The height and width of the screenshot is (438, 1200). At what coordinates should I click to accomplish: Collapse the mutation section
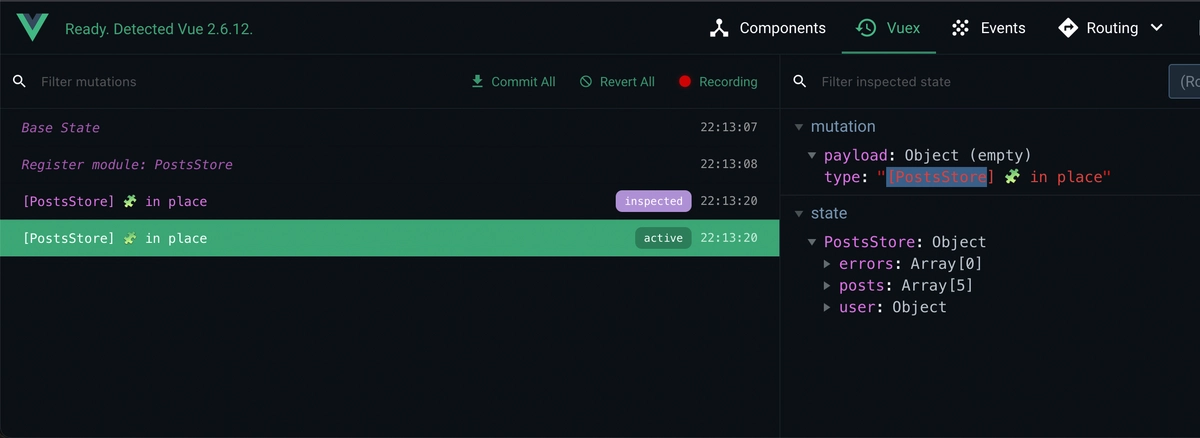point(798,127)
